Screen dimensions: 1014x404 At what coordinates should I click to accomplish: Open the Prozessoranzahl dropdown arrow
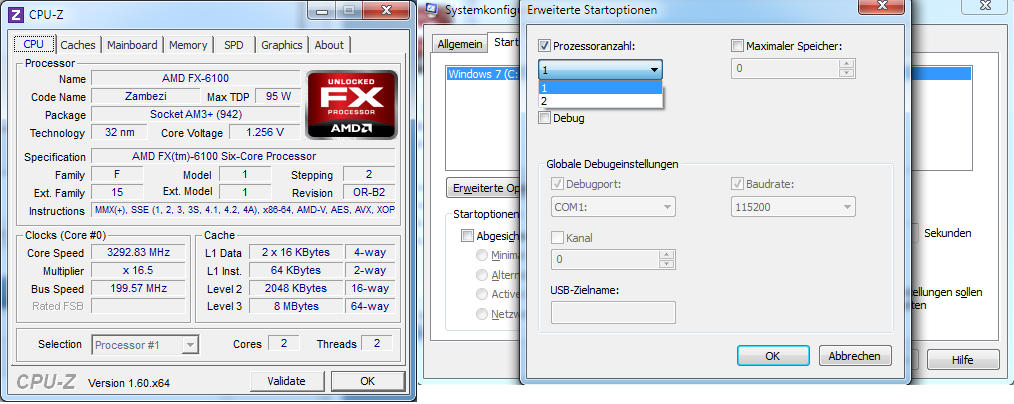(654, 69)
